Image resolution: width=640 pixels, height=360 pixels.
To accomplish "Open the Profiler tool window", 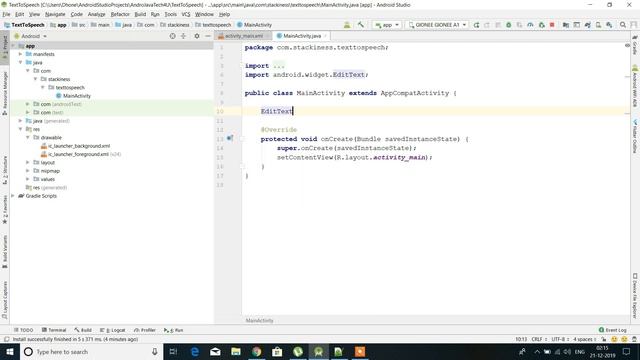I will pyautogui.click(x=145, y=330).
